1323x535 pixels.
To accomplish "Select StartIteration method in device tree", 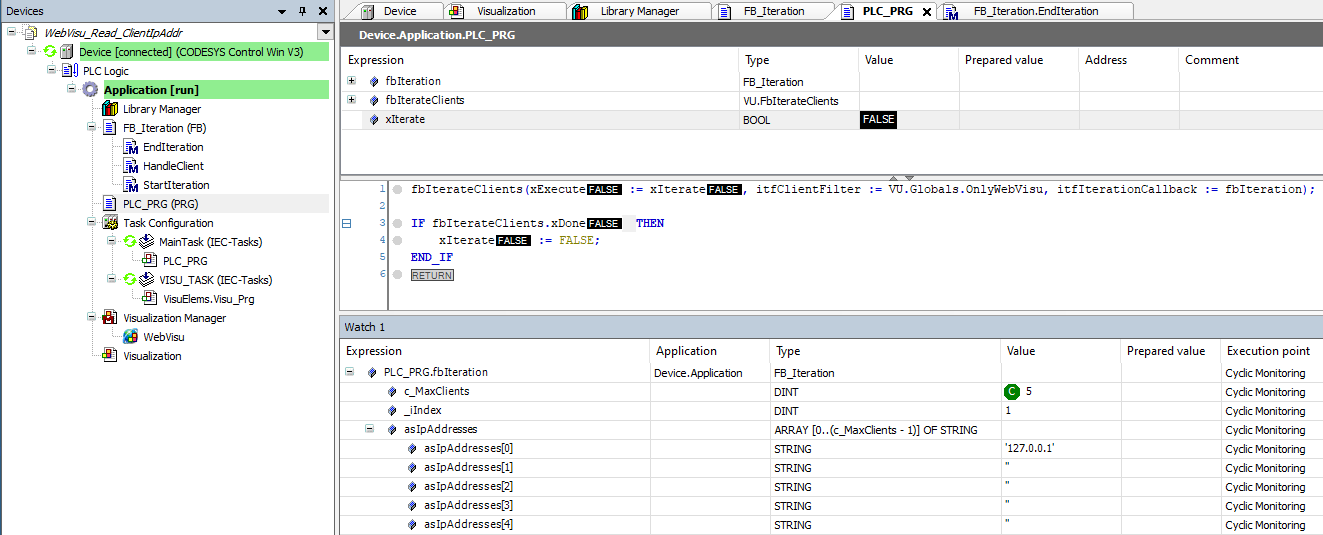I will click(x=176, y=185).
